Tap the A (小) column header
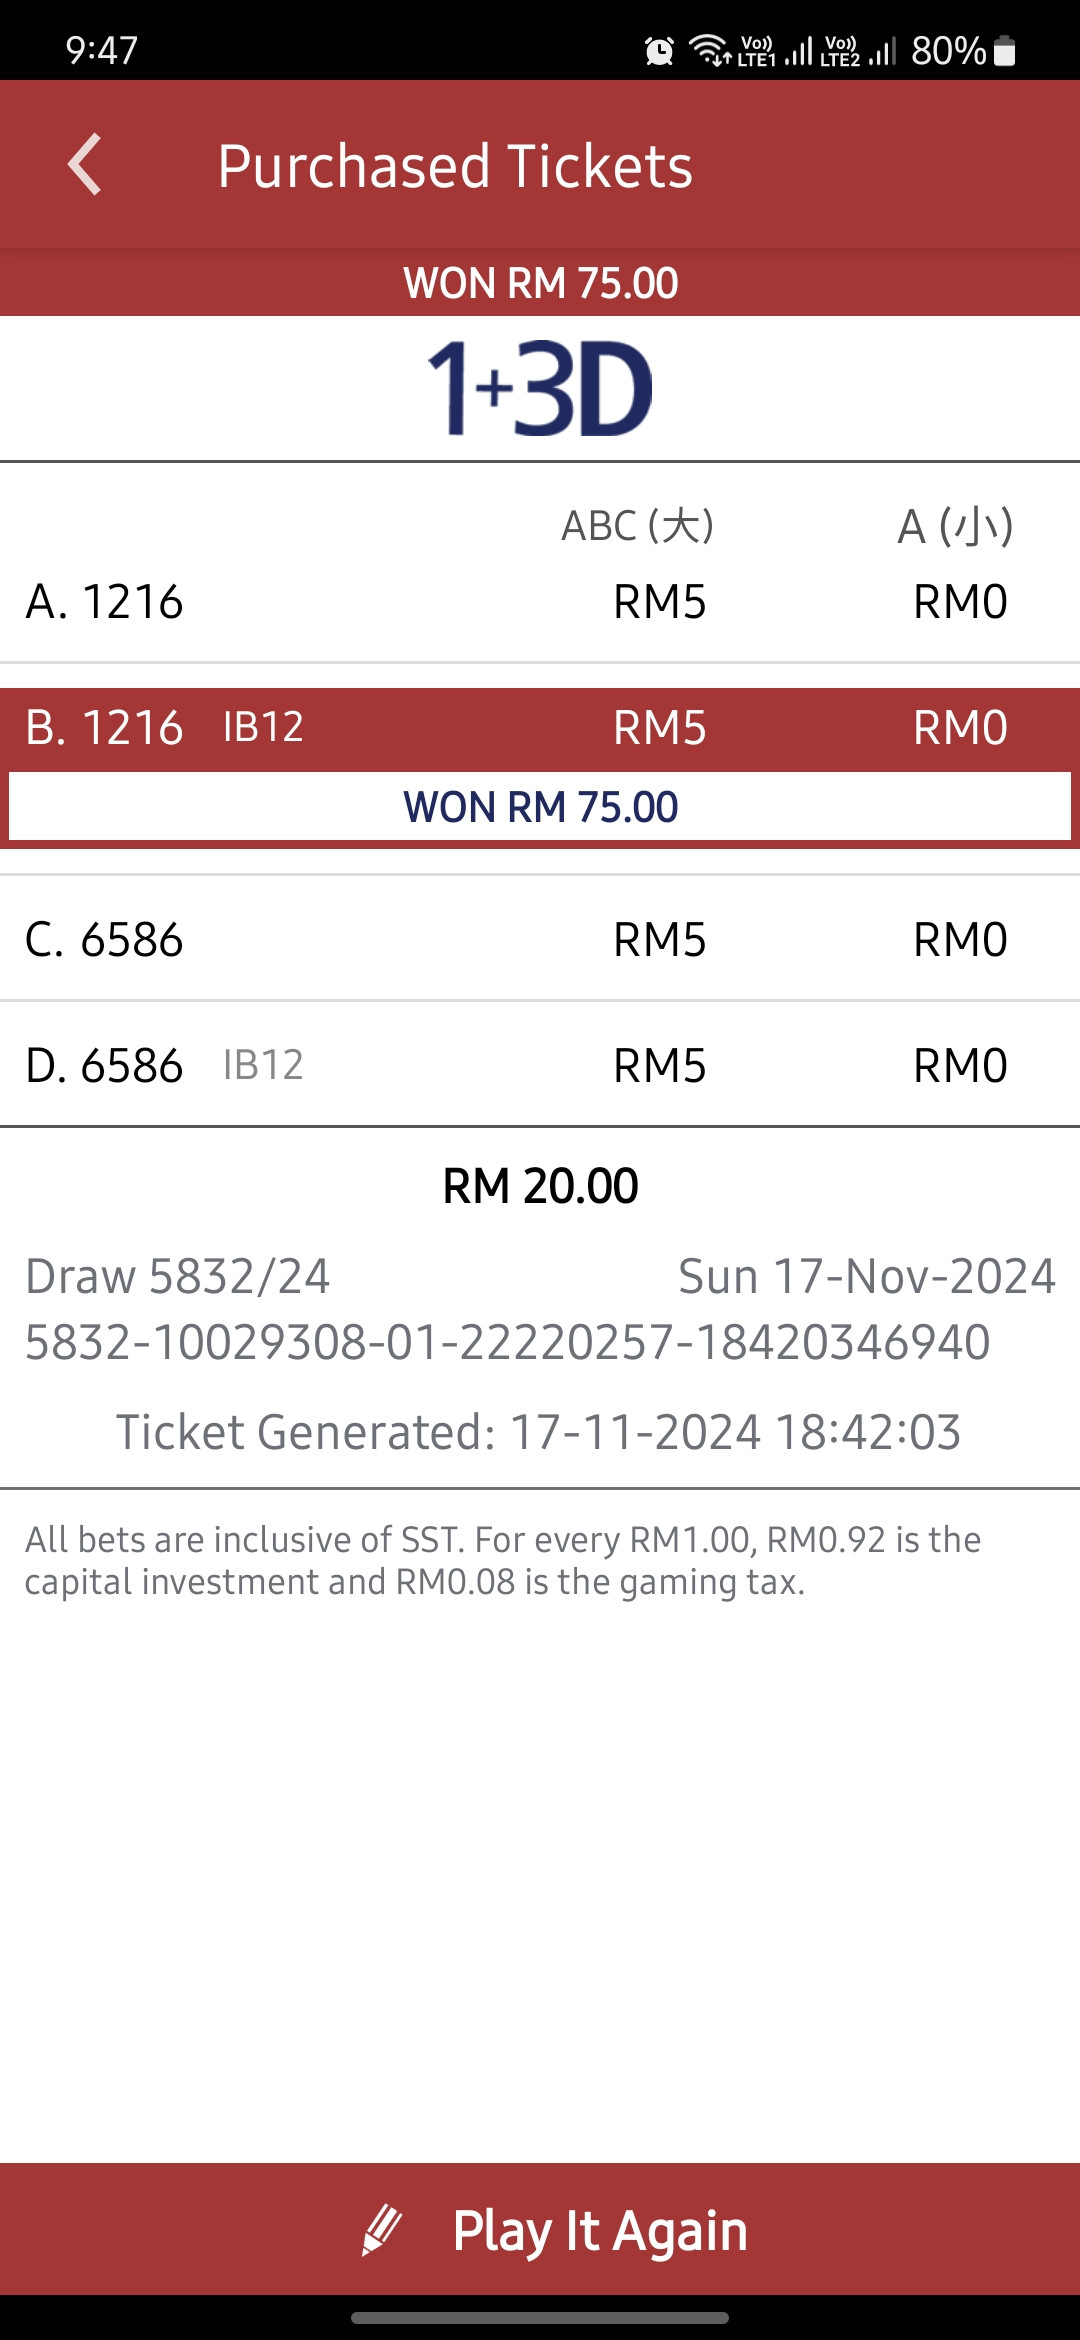Viewport: 1080px width, 2340px height. [956, 526]
